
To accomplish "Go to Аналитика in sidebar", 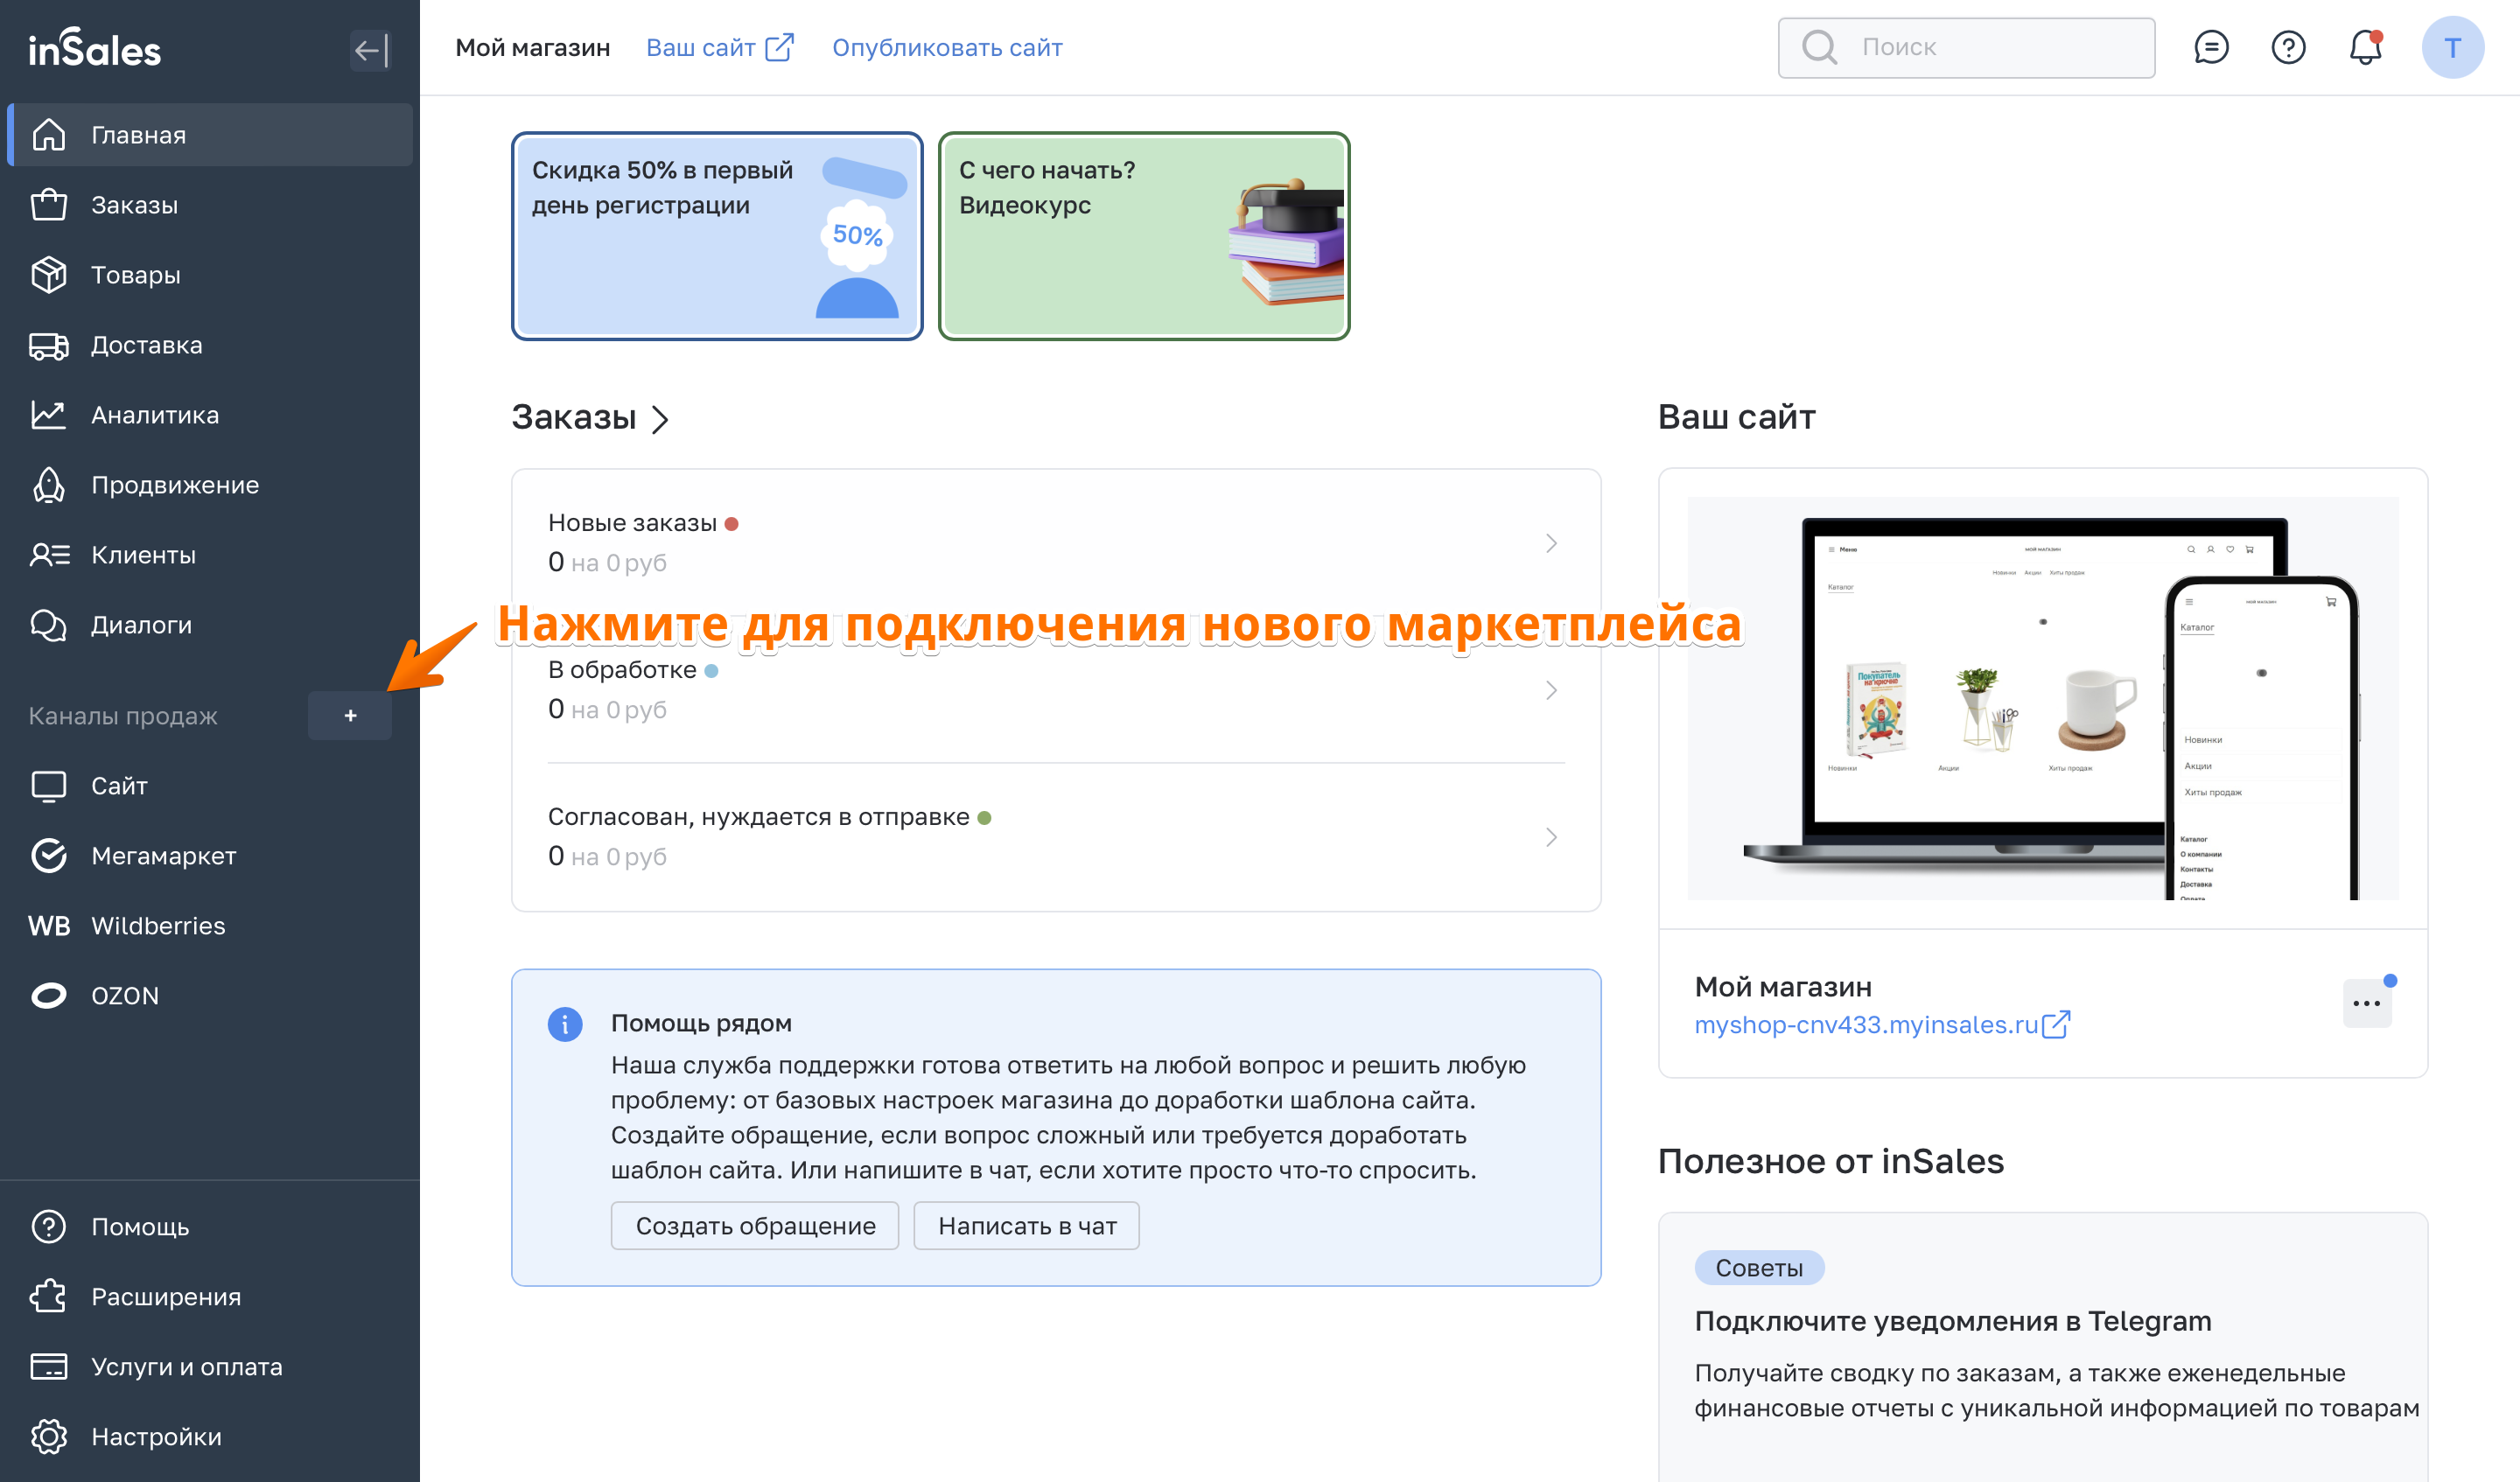I will click(x=155, y=415).
